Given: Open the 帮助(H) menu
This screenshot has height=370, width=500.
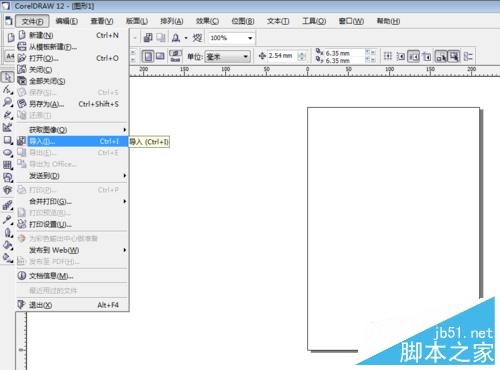Looking at the screenshot, I should (x=388, y=21).
